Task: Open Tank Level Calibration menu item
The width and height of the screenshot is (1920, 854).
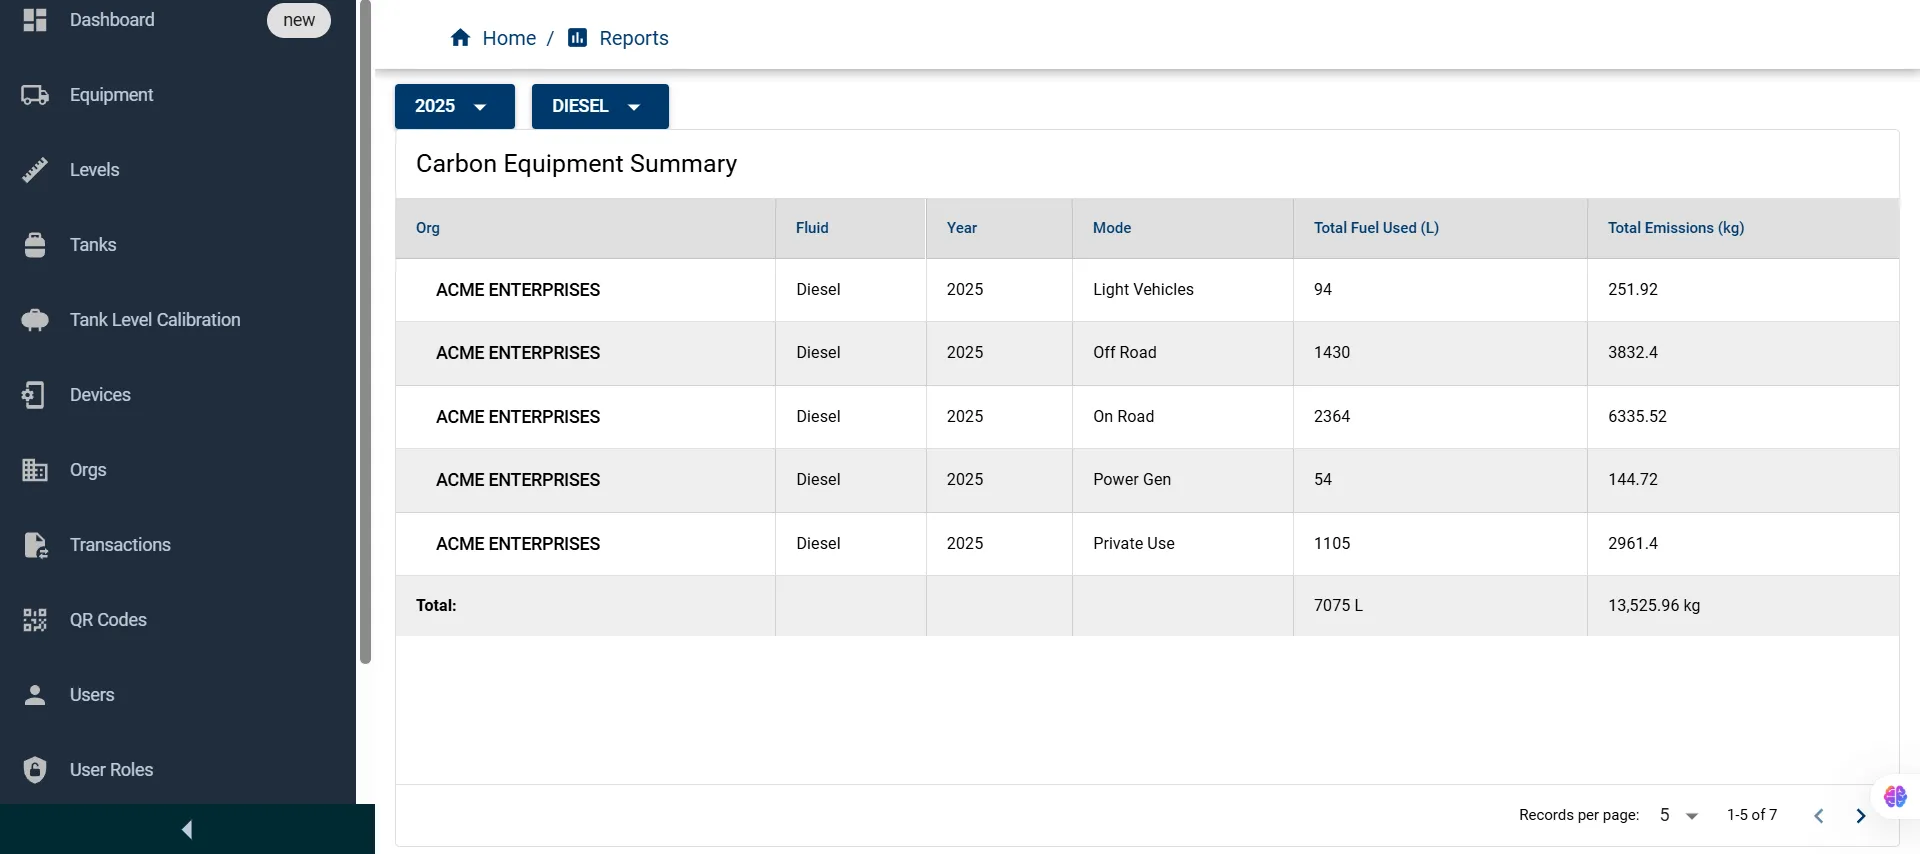Action: pyautogui.click(x=155, y=320)
